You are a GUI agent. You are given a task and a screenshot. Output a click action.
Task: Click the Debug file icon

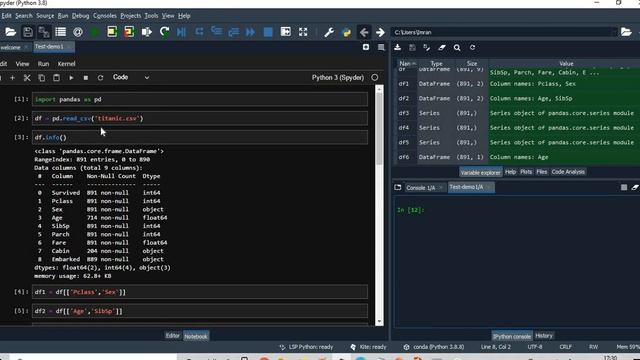click(182, 32)
